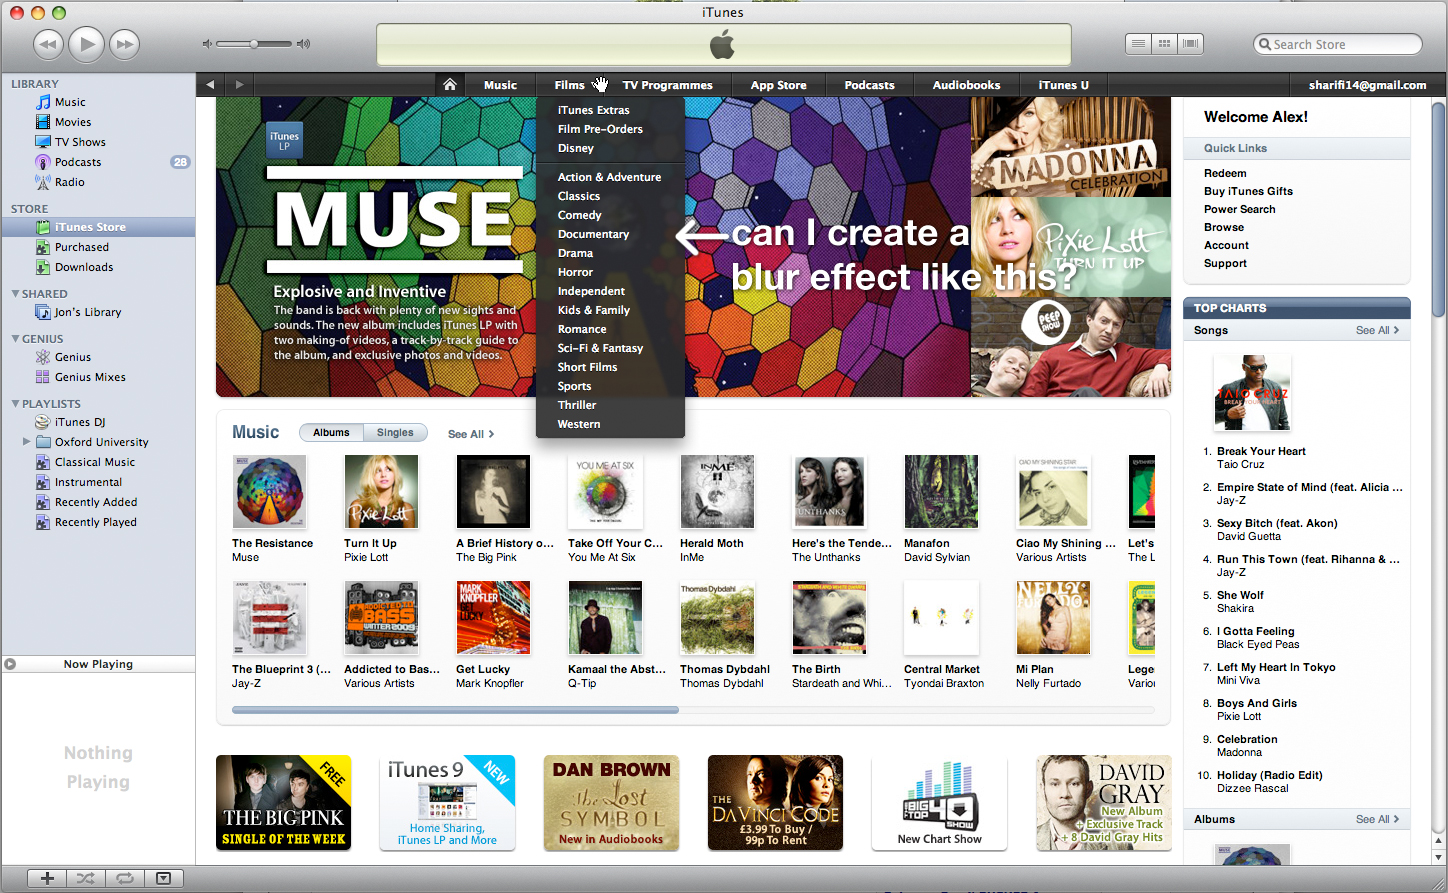This screenshot has height=893, width=1448.
Task: Play the current track with Play button
Action: (x=87, y=43)
